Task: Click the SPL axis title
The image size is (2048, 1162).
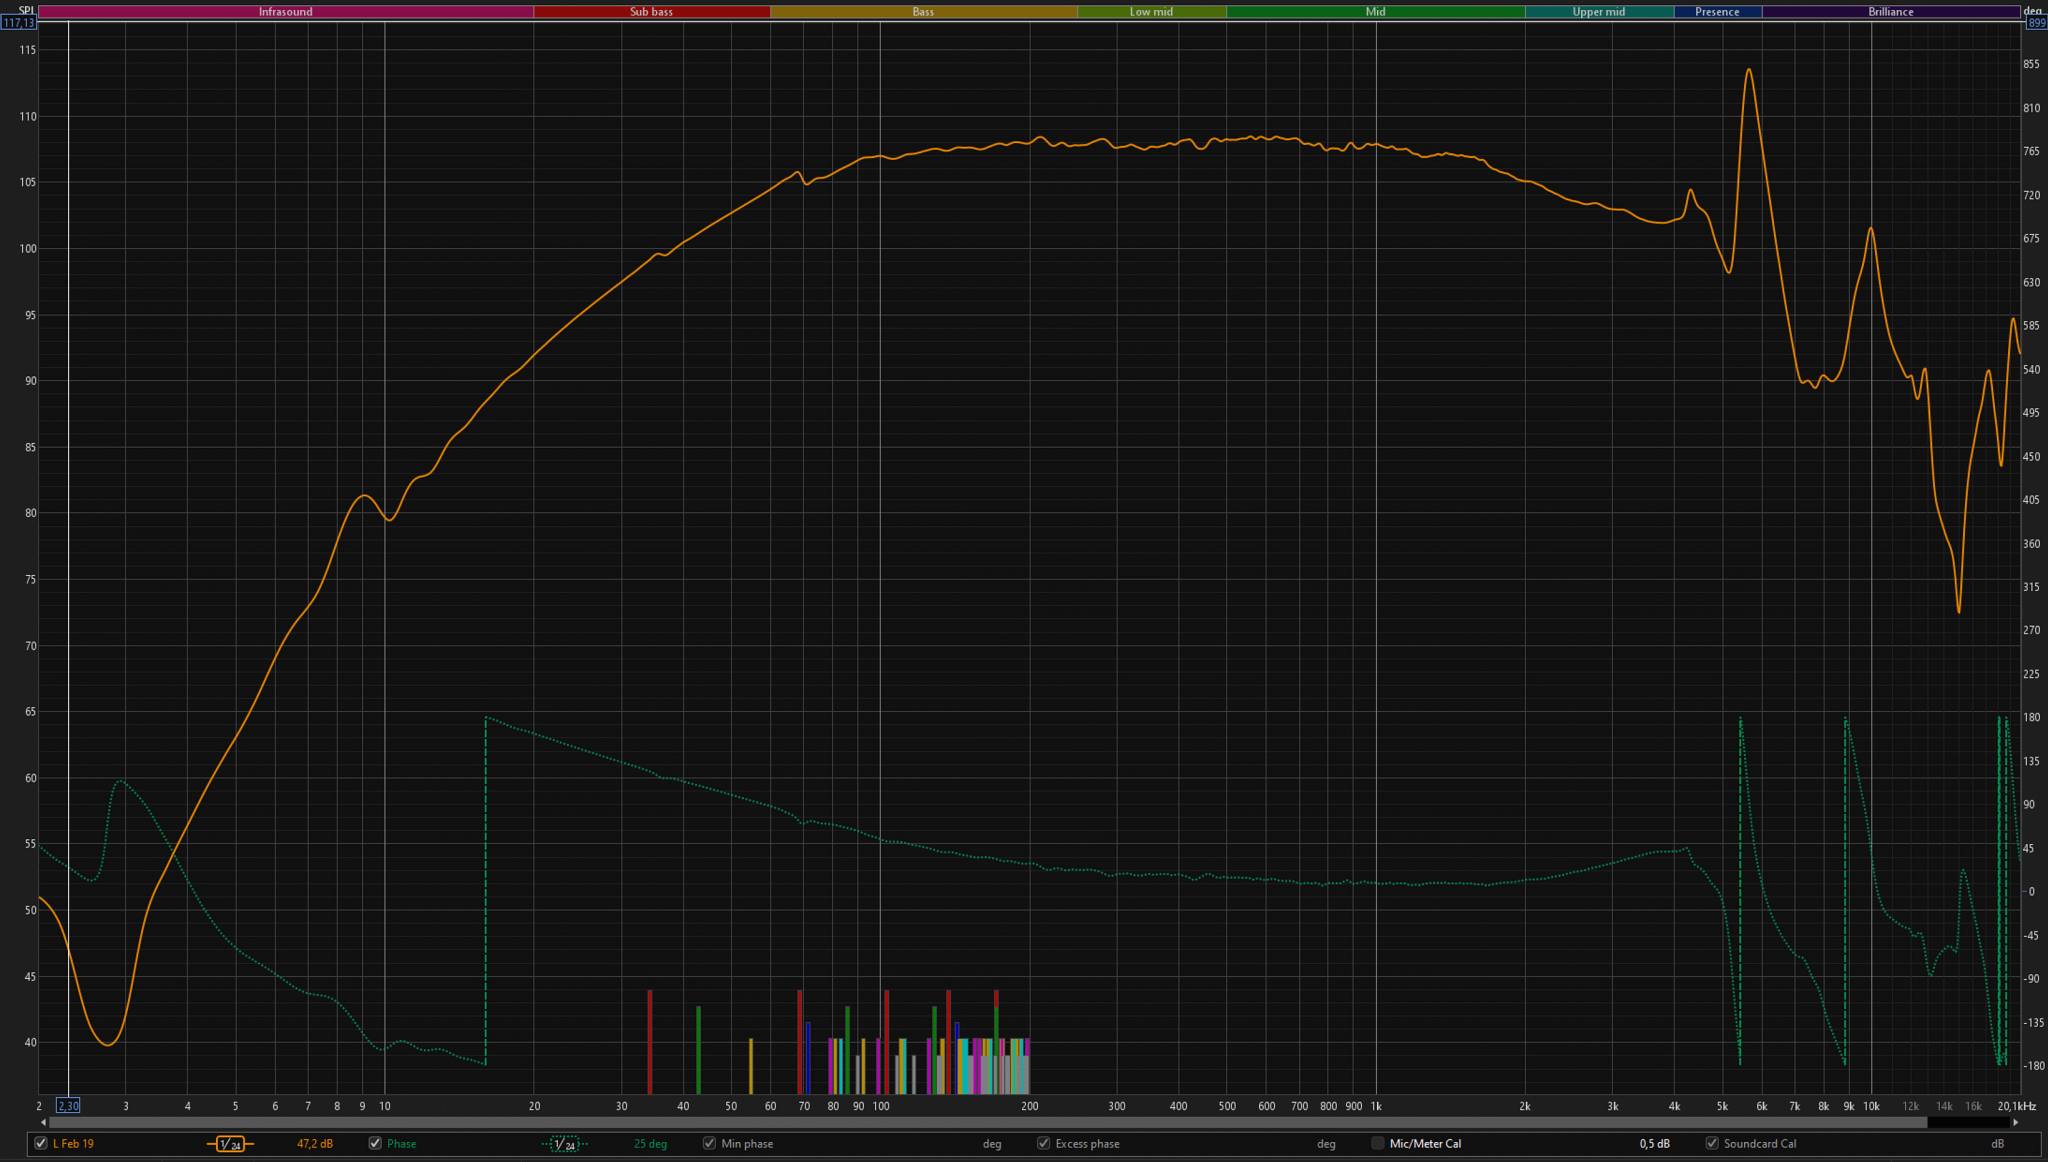Action: tap(26, 11)
